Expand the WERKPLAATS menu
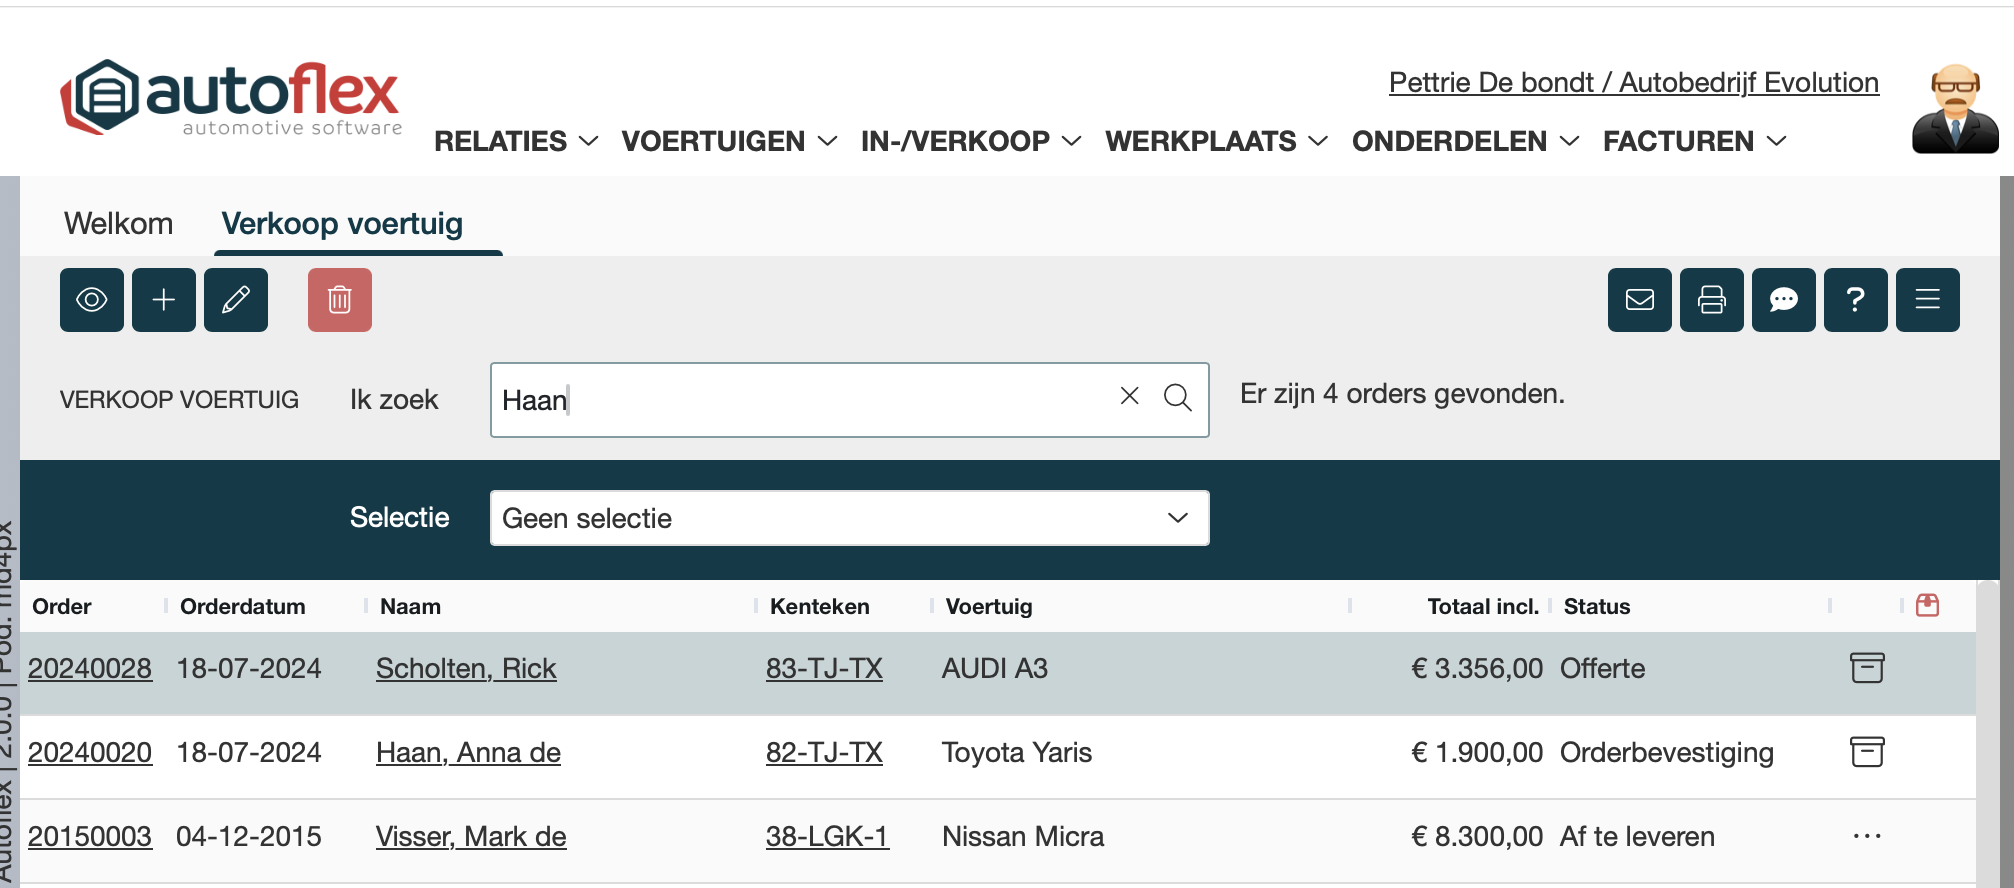This screenshot has height=888, width=2014. click(1216, 142)
